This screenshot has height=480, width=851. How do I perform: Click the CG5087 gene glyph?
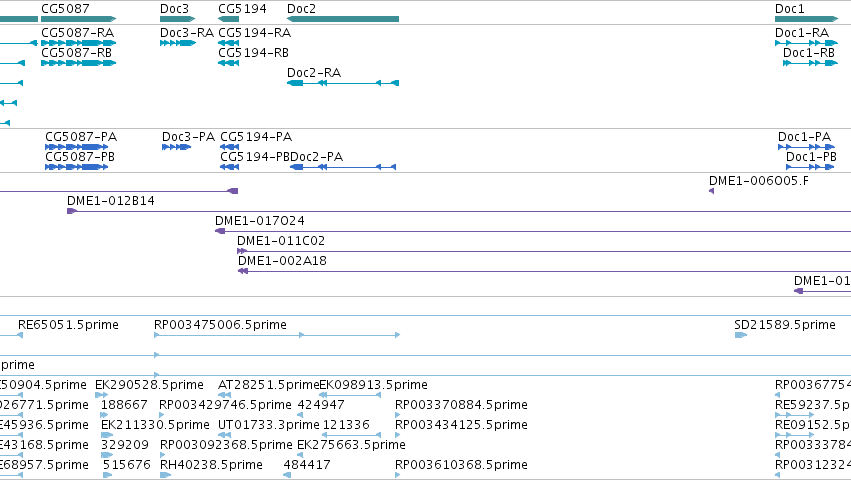(79, 19)
